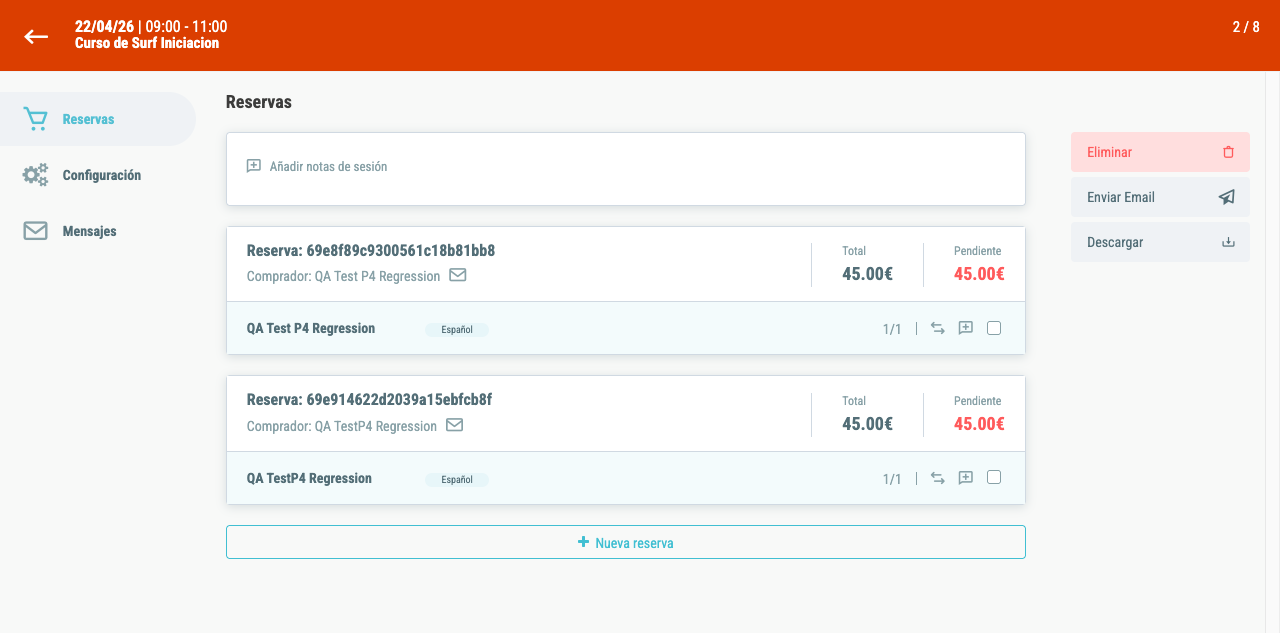Click the envelope icon beside QA TestP4 Regression buyer
This screenshot has height=633, width=1280.
pos(455,425)
